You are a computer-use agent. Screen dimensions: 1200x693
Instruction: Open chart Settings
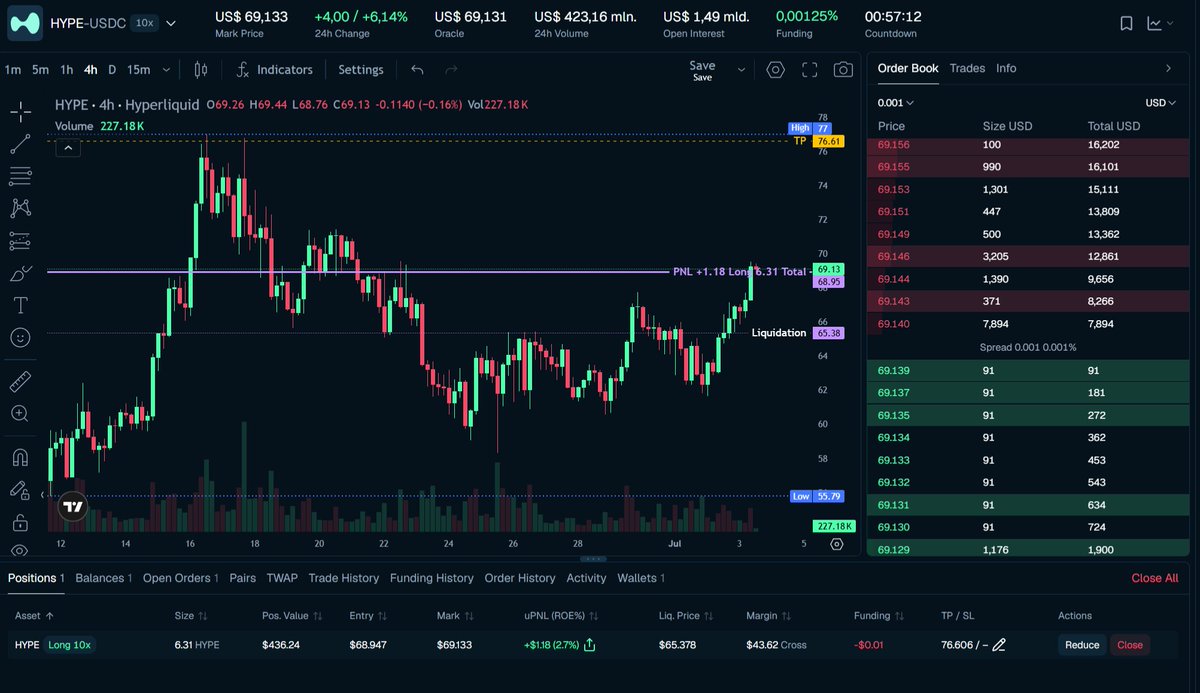click(x=361, y=70)
